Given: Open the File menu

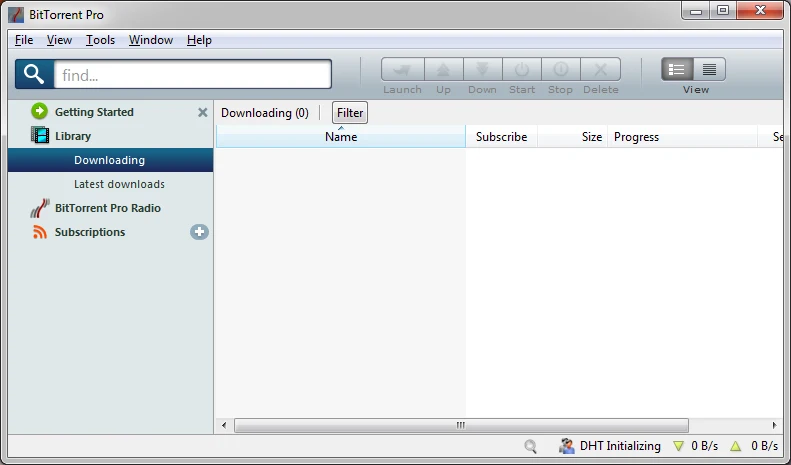Looking at the screenshot, I should coord(24,40).
